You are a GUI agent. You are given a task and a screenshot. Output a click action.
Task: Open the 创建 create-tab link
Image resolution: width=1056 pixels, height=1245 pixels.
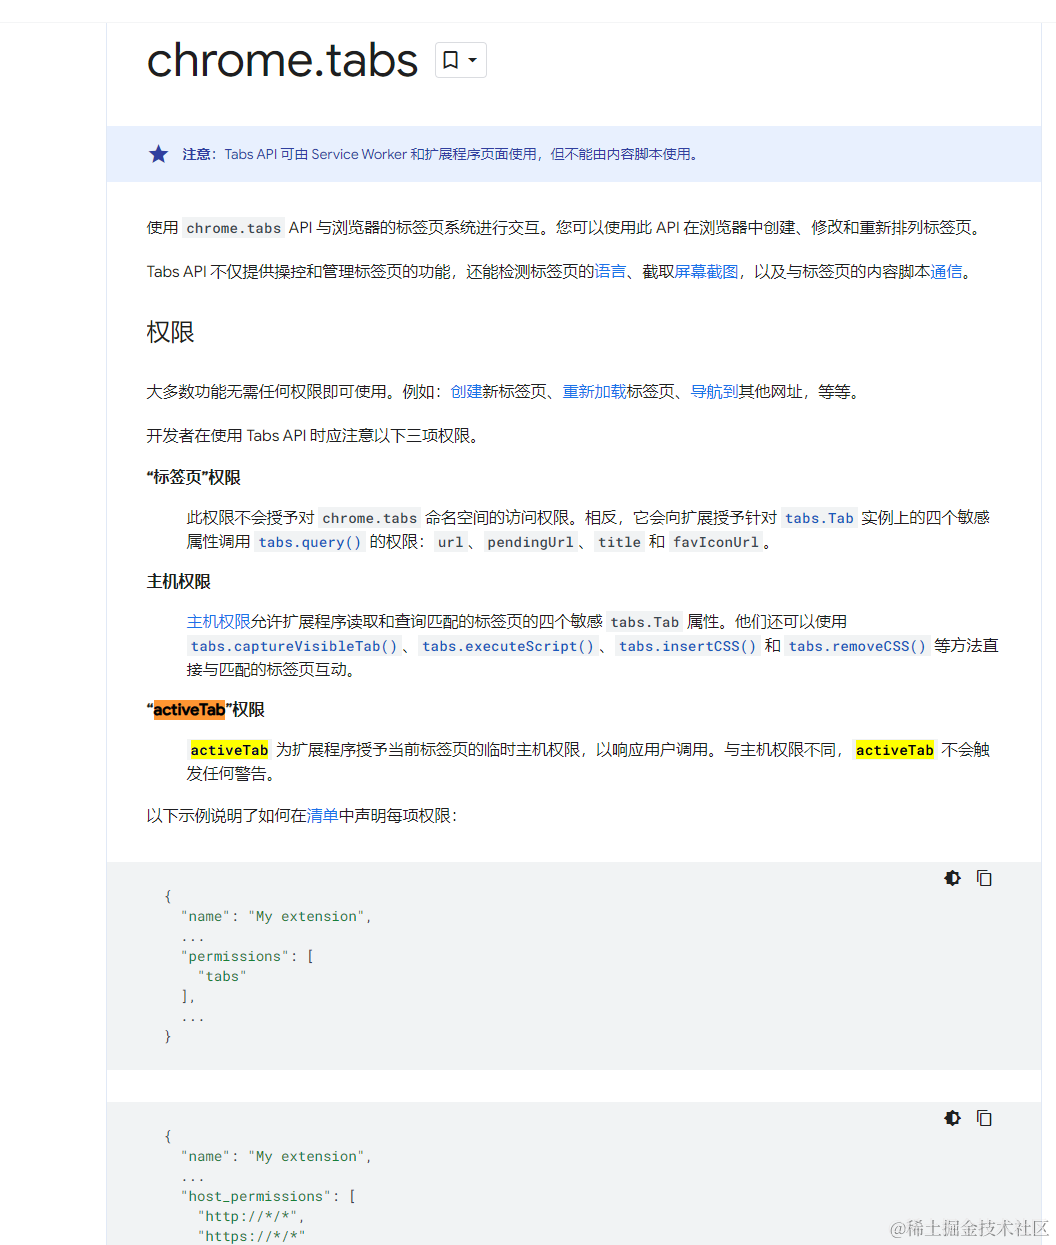point(467,391)
